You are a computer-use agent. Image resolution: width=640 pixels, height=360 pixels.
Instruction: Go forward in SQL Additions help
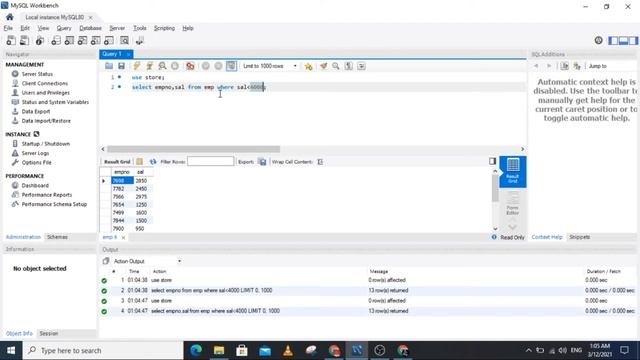(549, 66)
